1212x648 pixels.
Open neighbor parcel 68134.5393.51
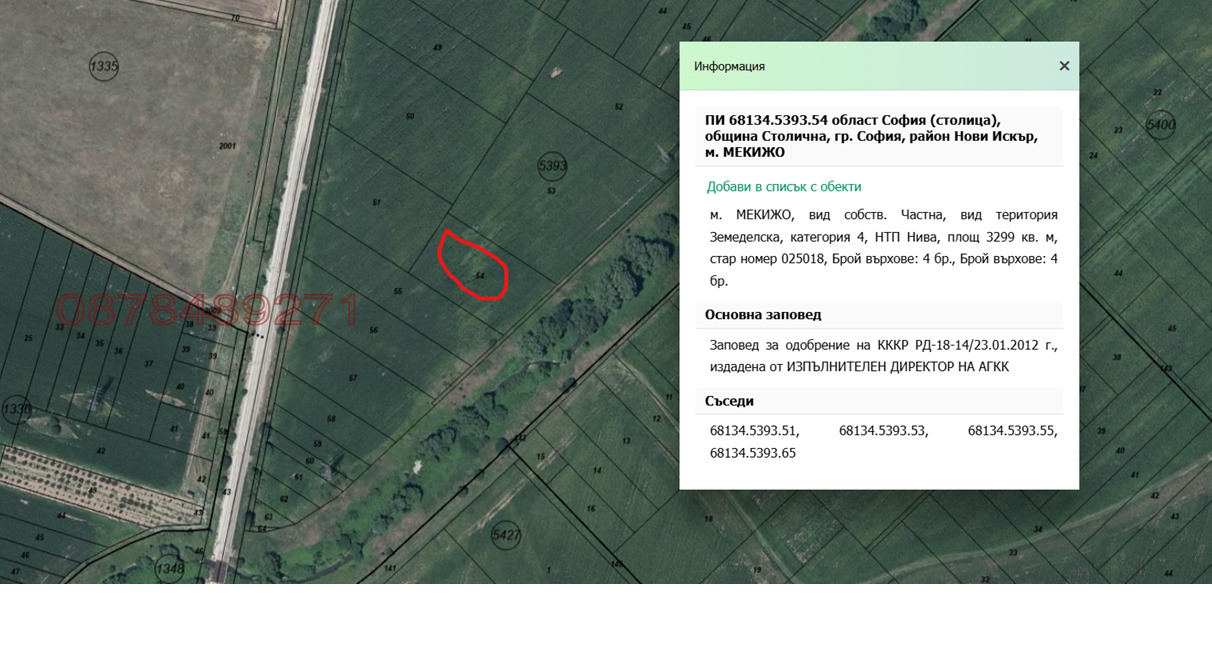point(754,431)
